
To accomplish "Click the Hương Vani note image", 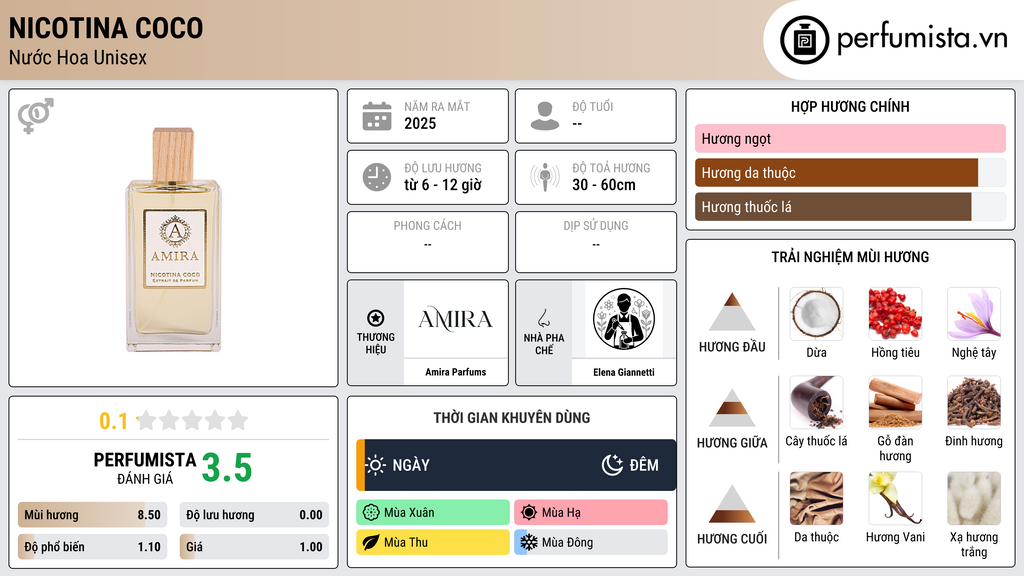I will (x=895, y=498).
